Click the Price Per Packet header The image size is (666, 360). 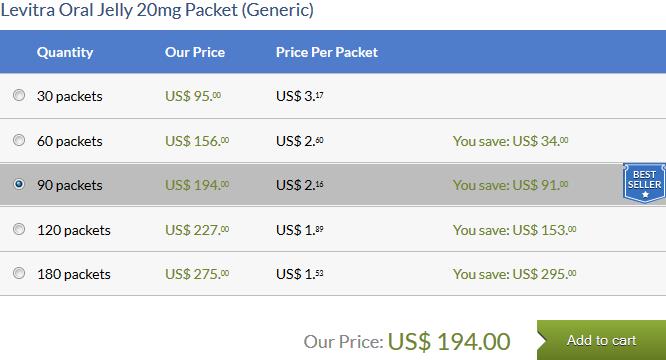point(327,52)
